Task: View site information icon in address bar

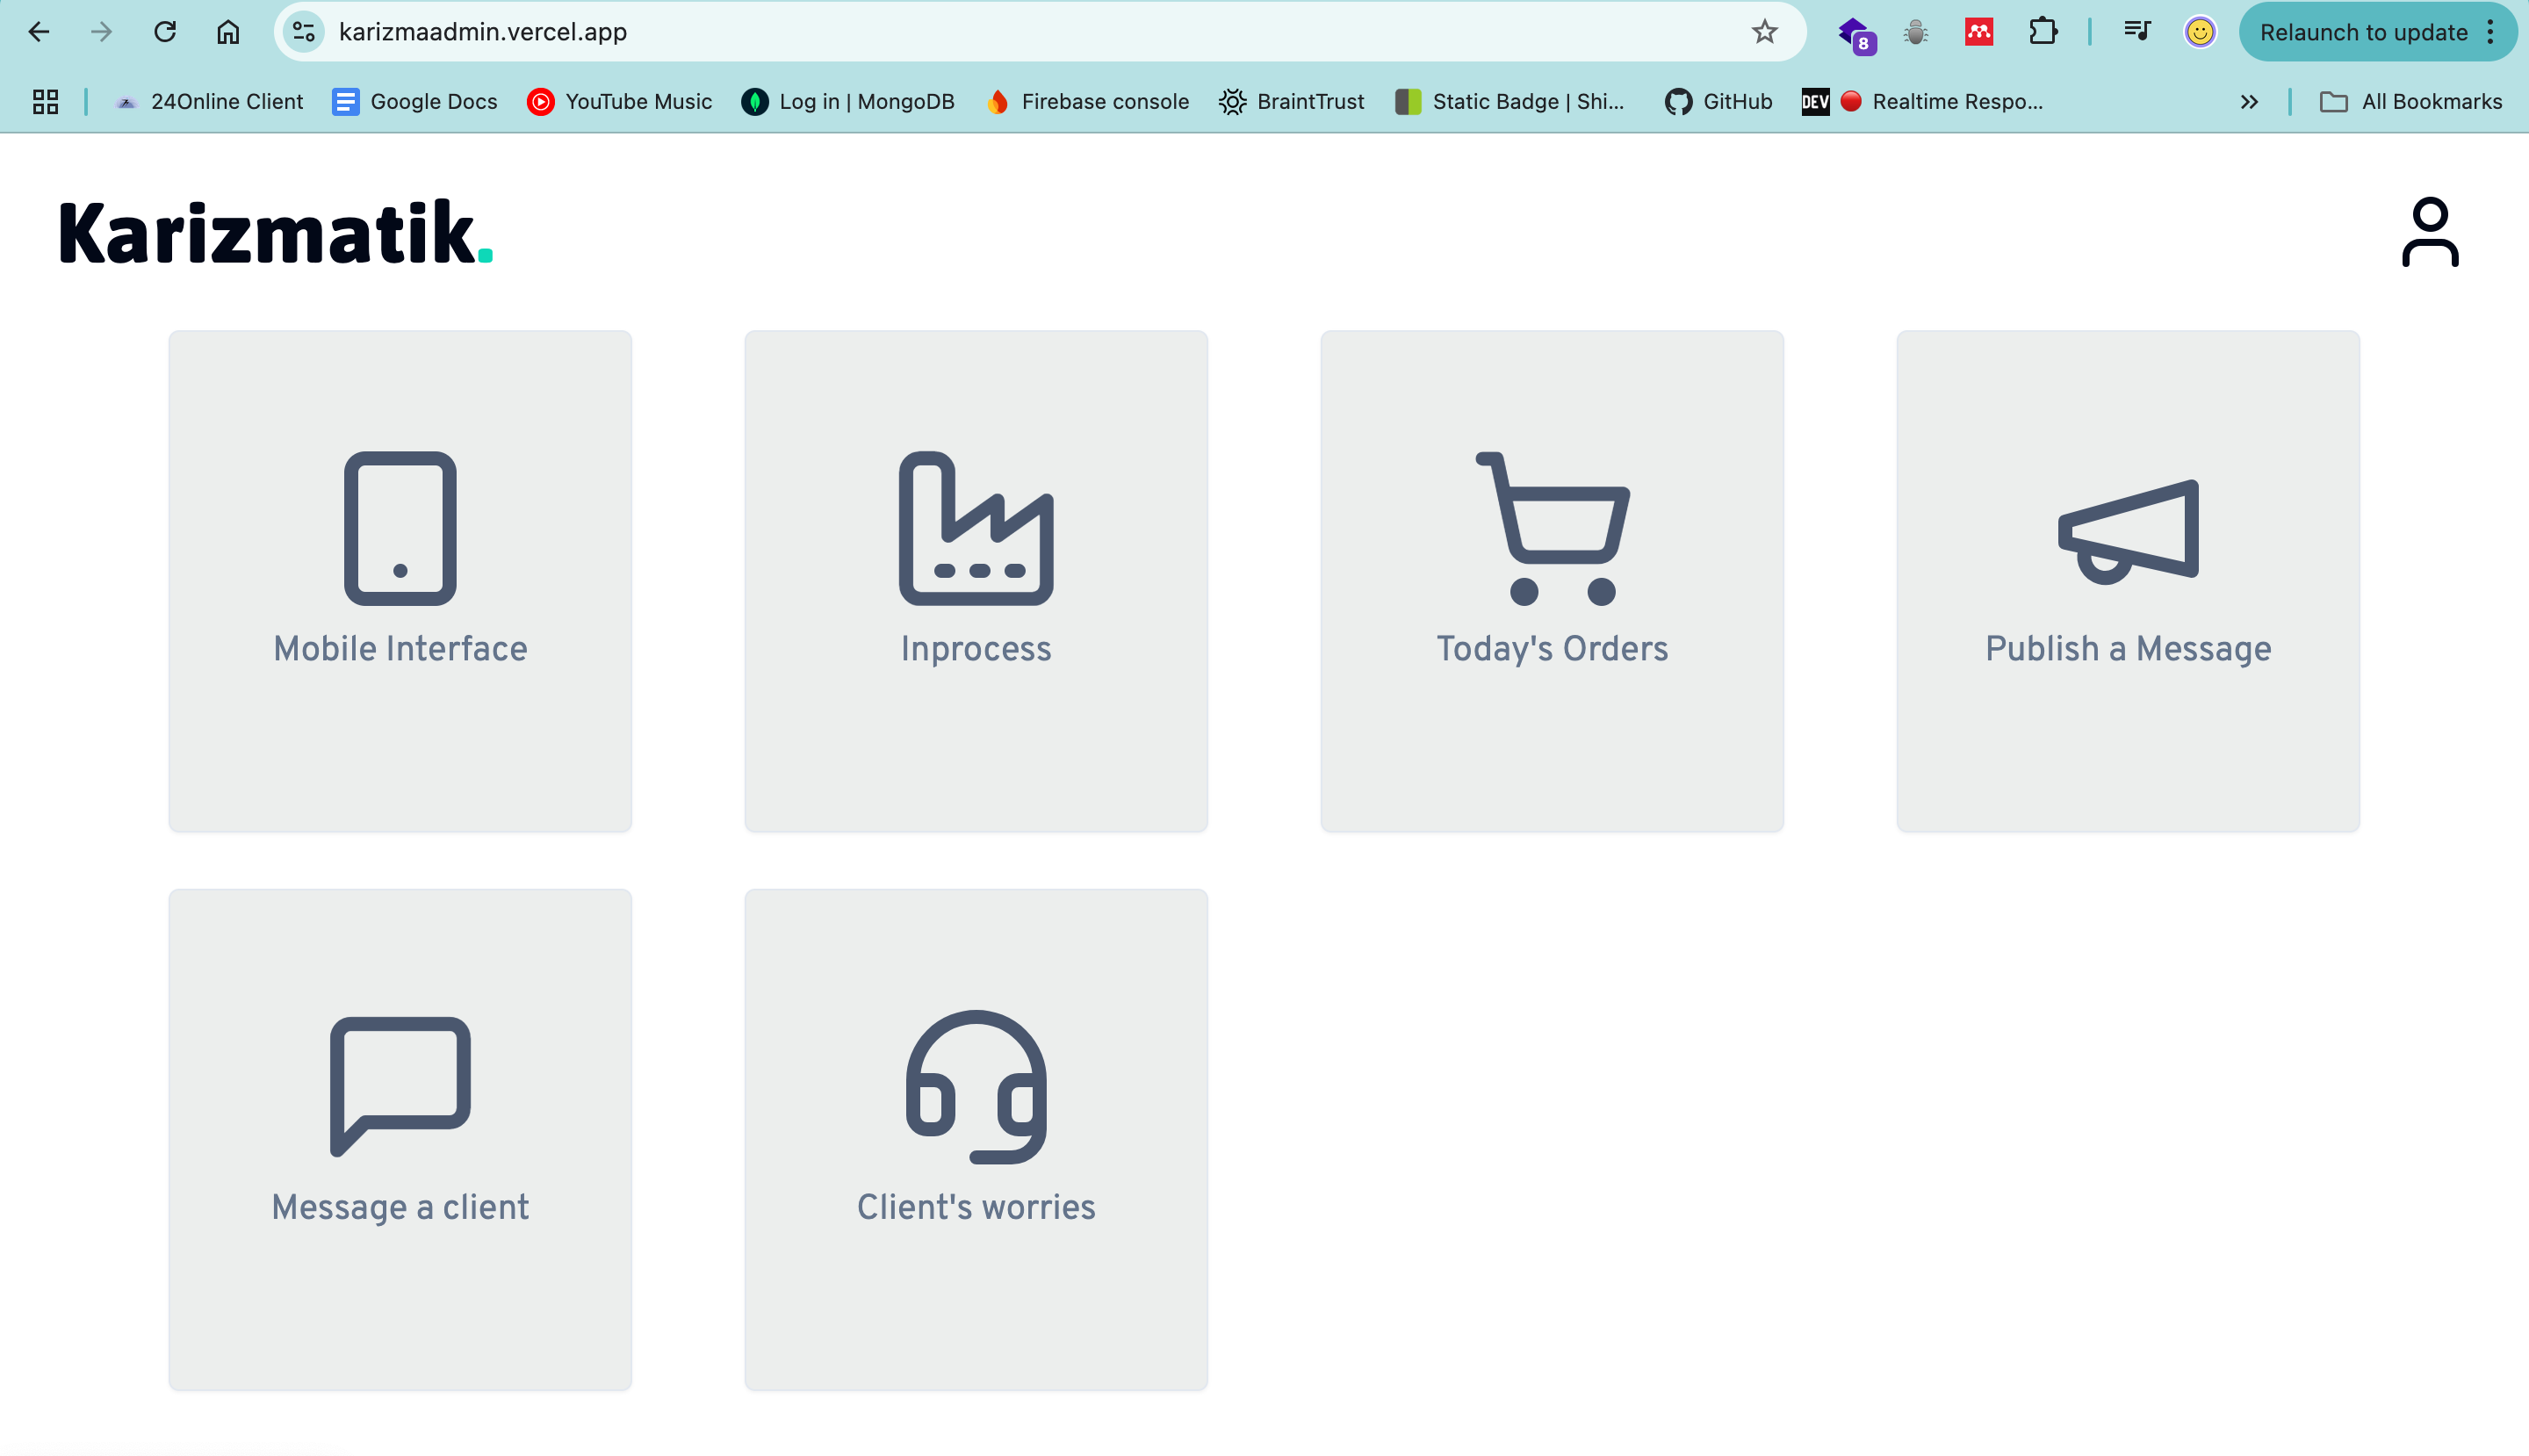Action: click(304, 32)
